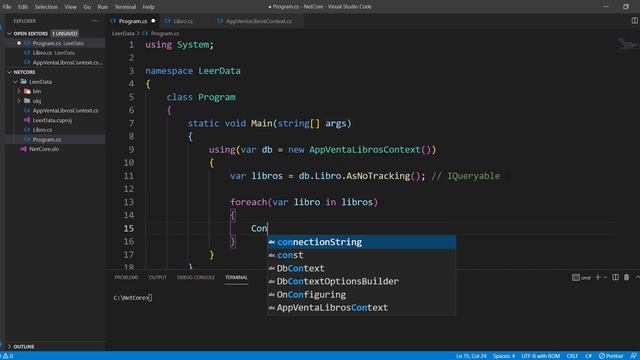Expand the bin folder
Viewport: 640px width, 360px height.
tap(19, 91)
